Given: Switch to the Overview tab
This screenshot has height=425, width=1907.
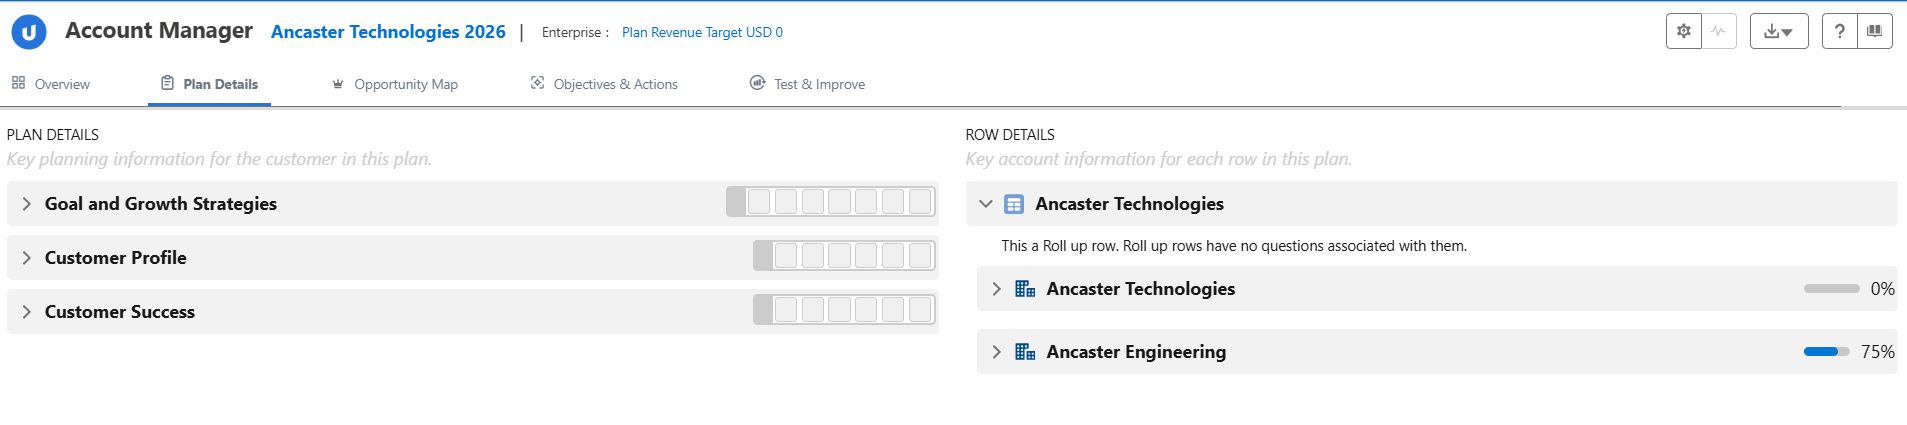Looking at the screenshot, I should coord(51,84).
